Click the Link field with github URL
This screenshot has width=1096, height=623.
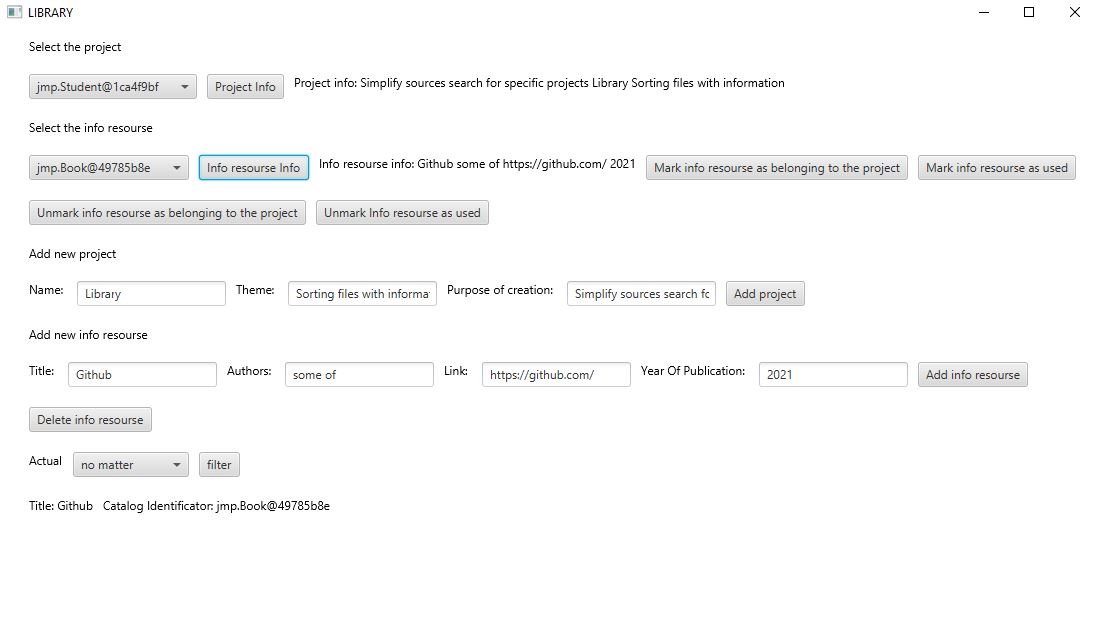pos(556,374)
